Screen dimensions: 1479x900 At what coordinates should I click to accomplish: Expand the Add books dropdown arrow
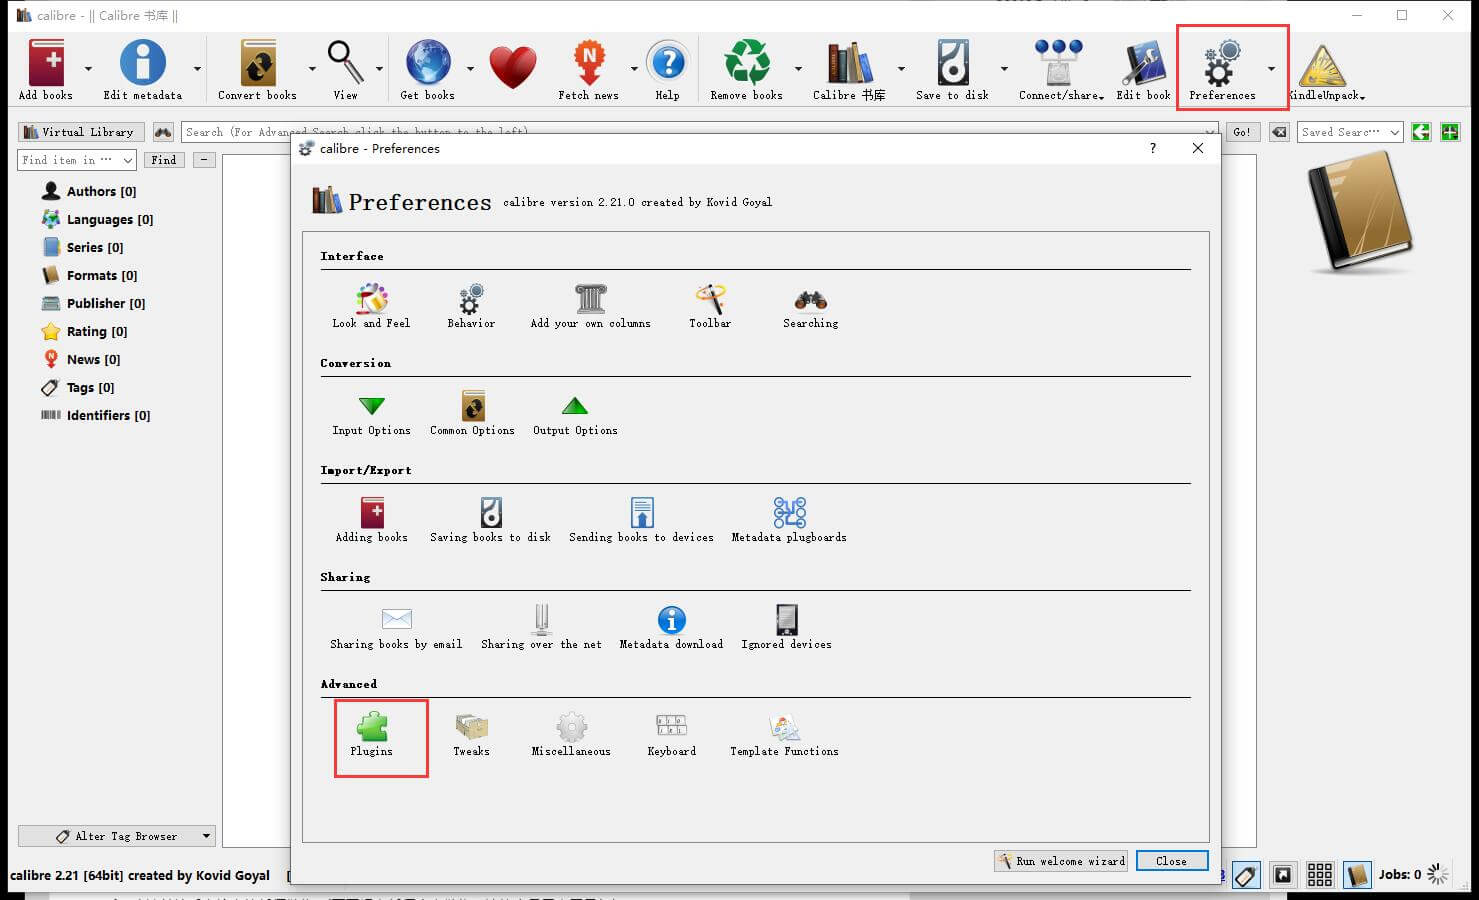[x=88, y=69]
